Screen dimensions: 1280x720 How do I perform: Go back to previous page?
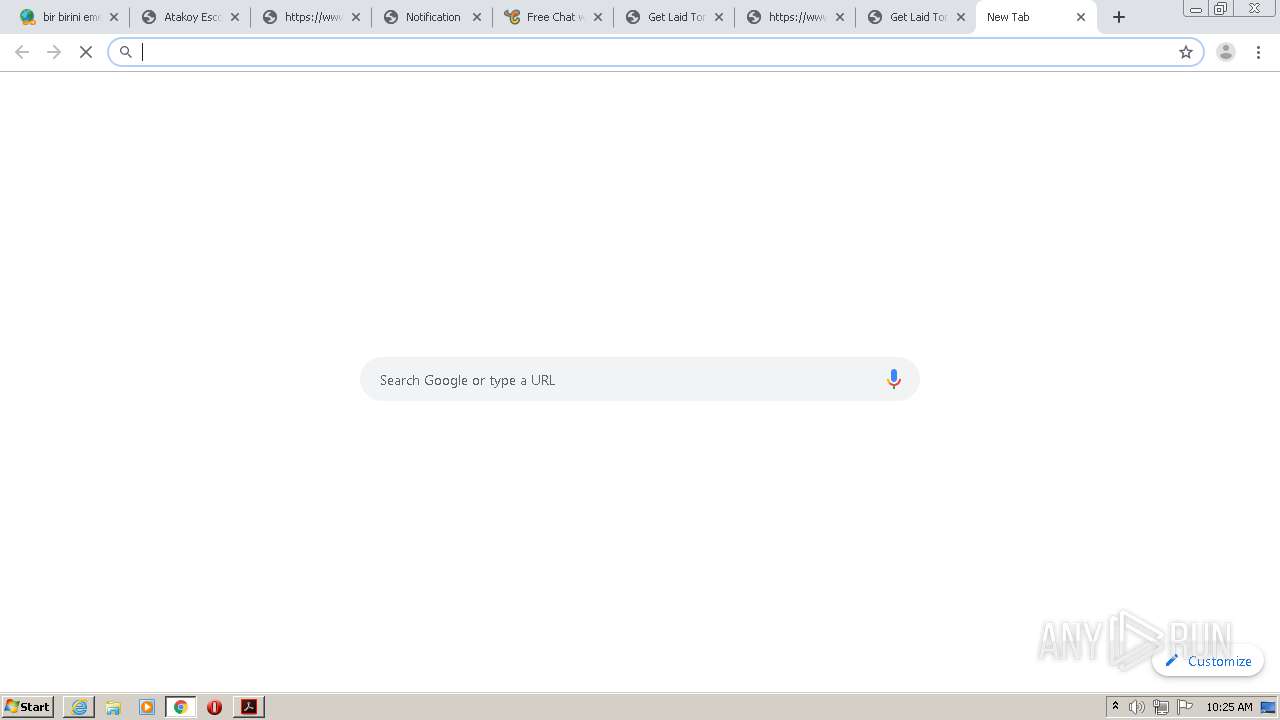click(22, 52)
